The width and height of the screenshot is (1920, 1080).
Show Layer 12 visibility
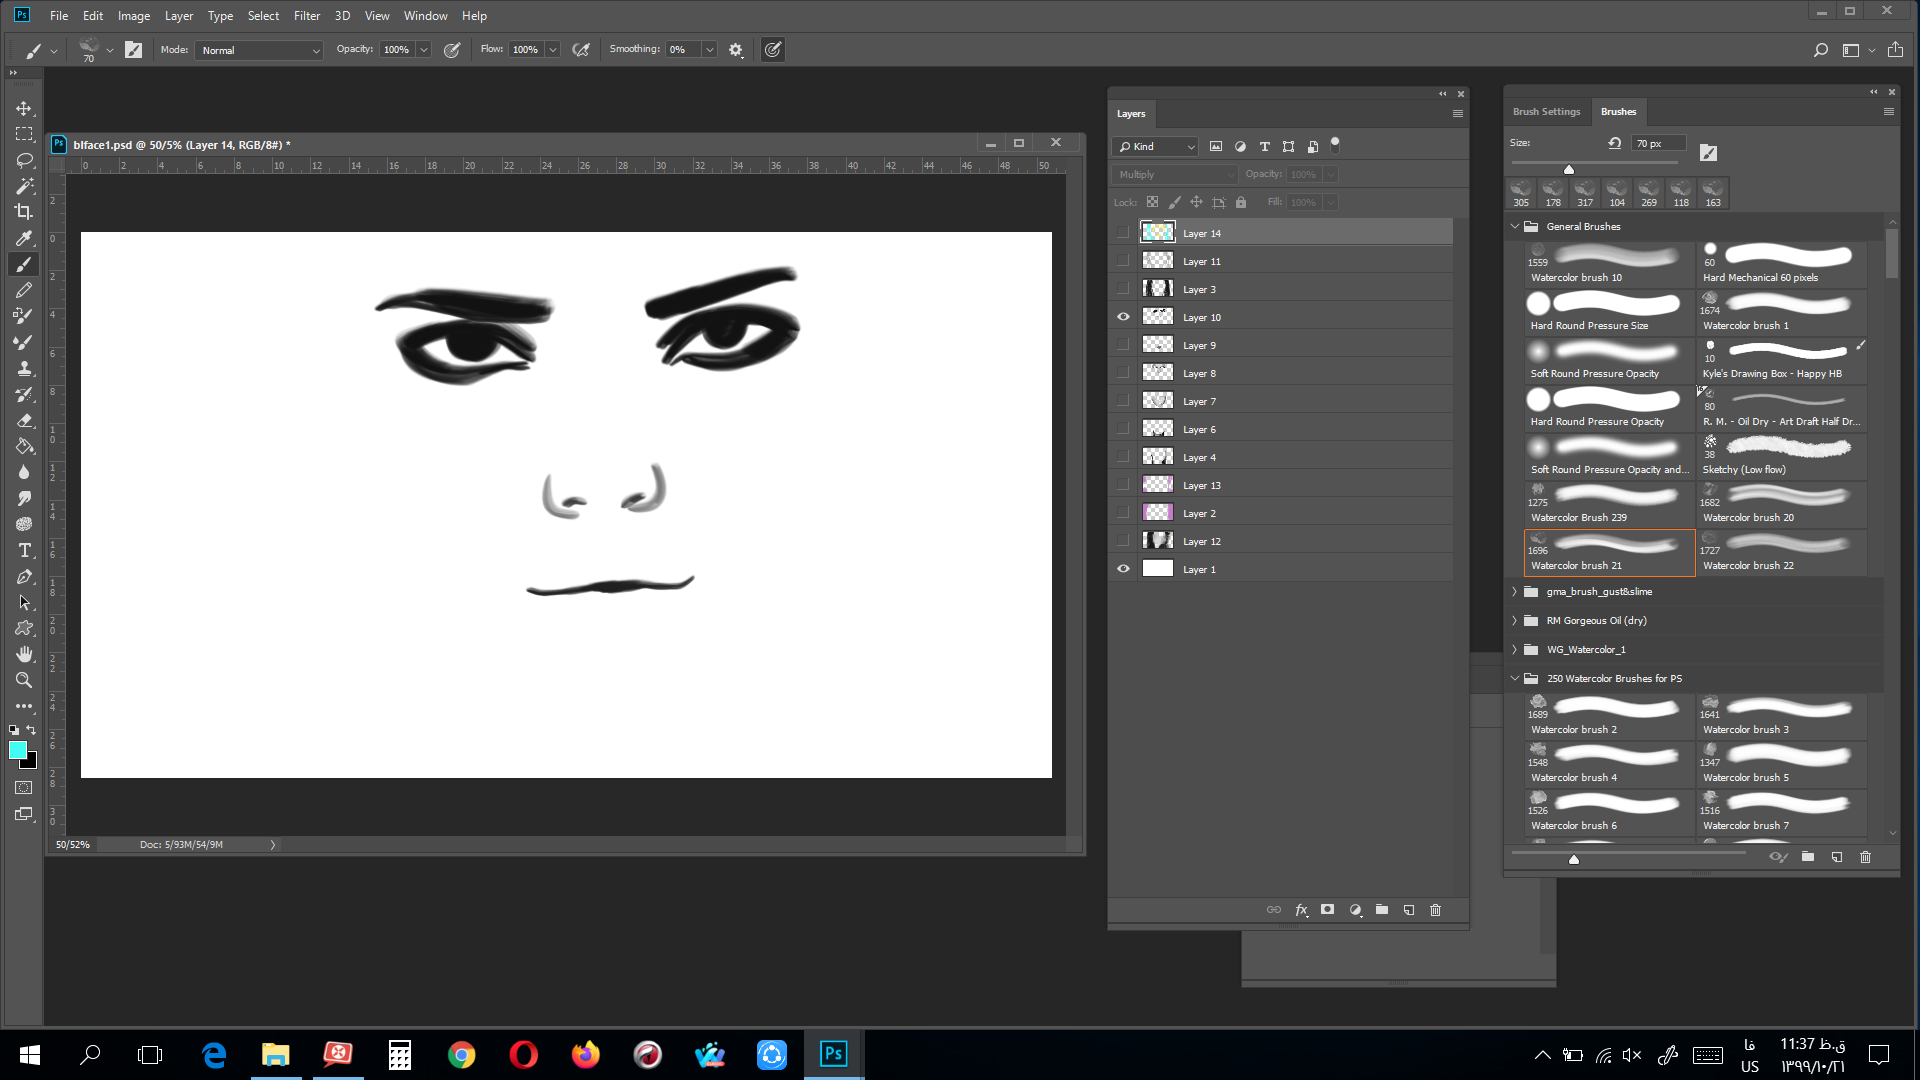pyautogui.click(x=1123, y=541)
